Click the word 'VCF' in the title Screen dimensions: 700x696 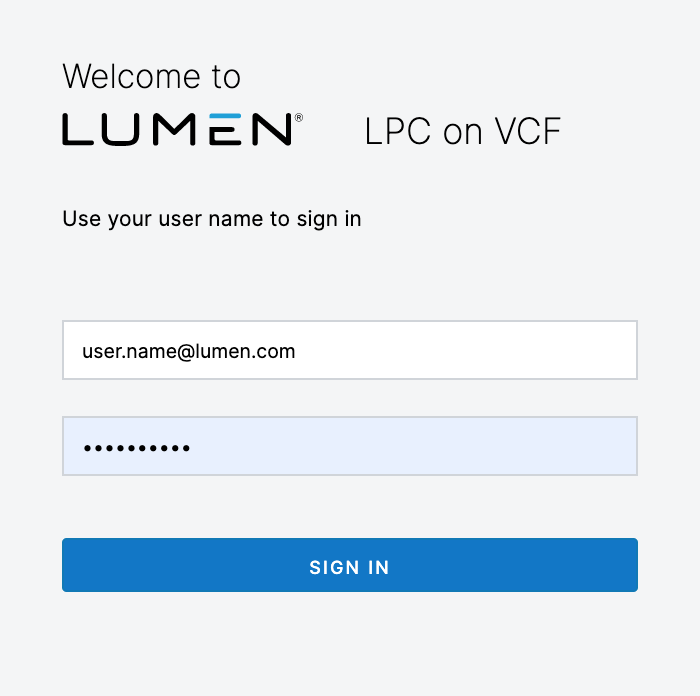[528, 131]
